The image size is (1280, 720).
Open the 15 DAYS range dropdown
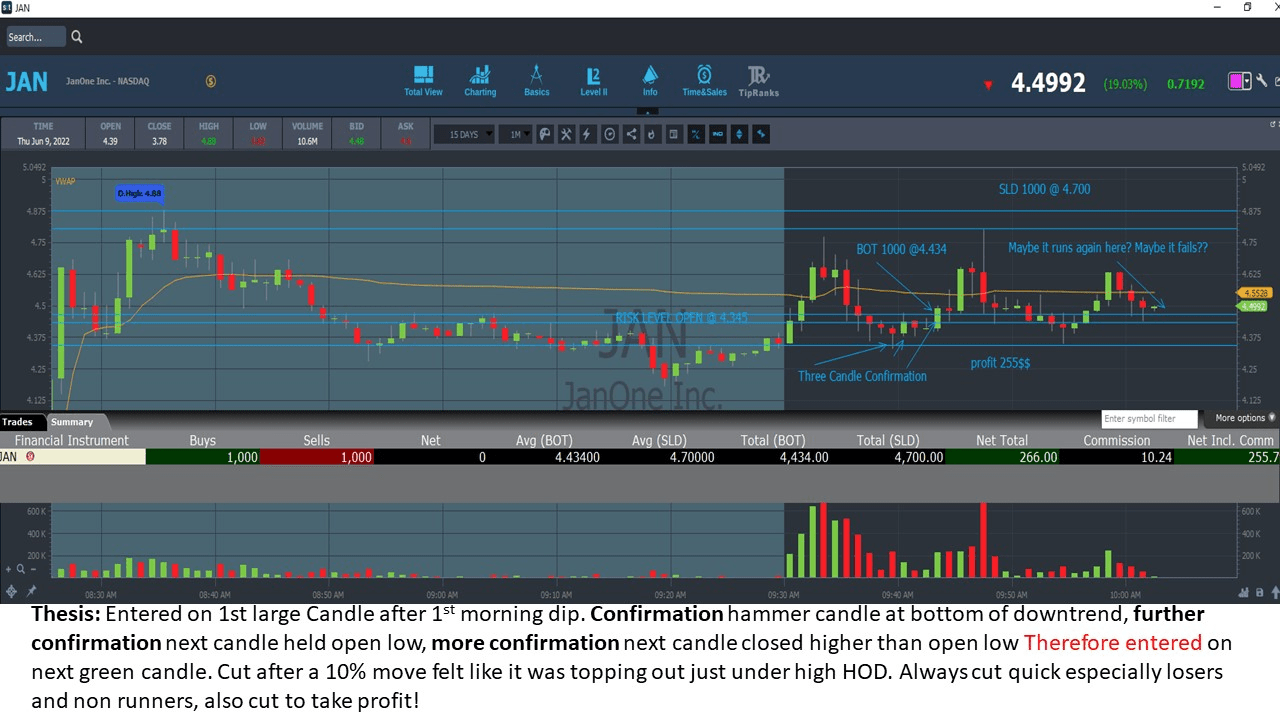click(464, 134)
